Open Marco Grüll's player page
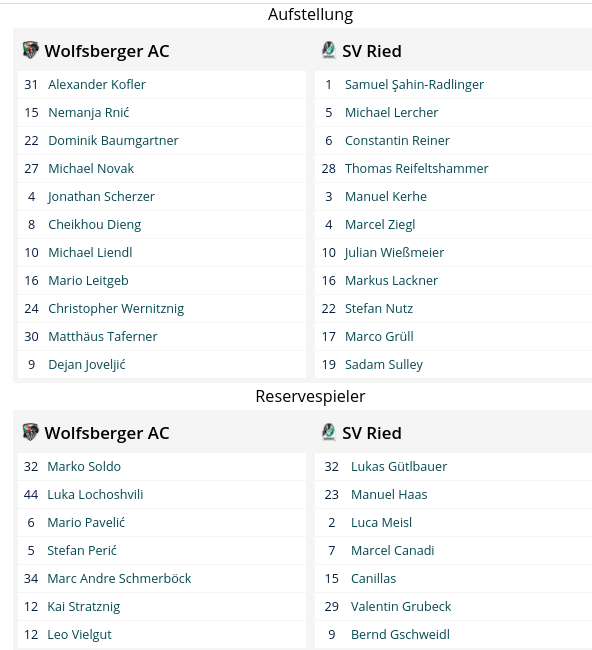 click(379, 337)
